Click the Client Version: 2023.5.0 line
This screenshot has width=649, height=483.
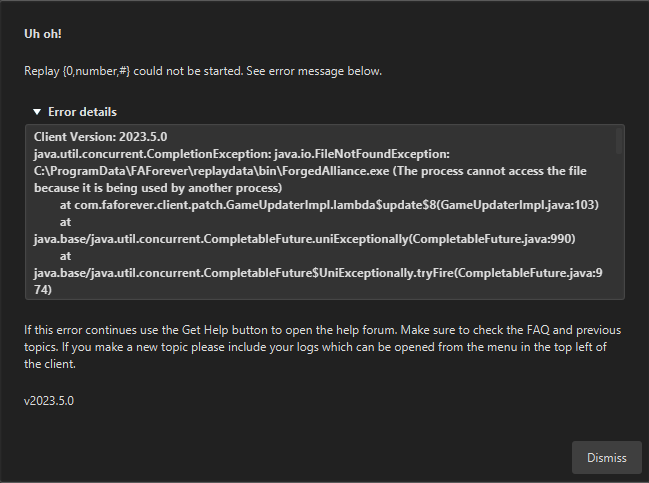pos(101,137)
